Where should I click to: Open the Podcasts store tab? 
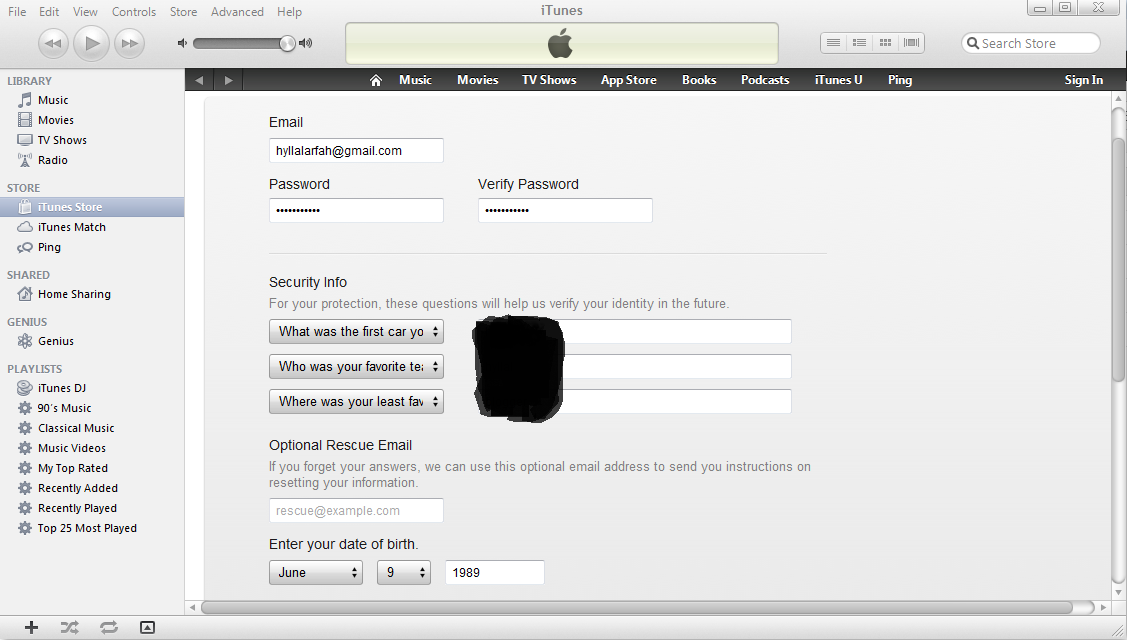click(765, 80)
